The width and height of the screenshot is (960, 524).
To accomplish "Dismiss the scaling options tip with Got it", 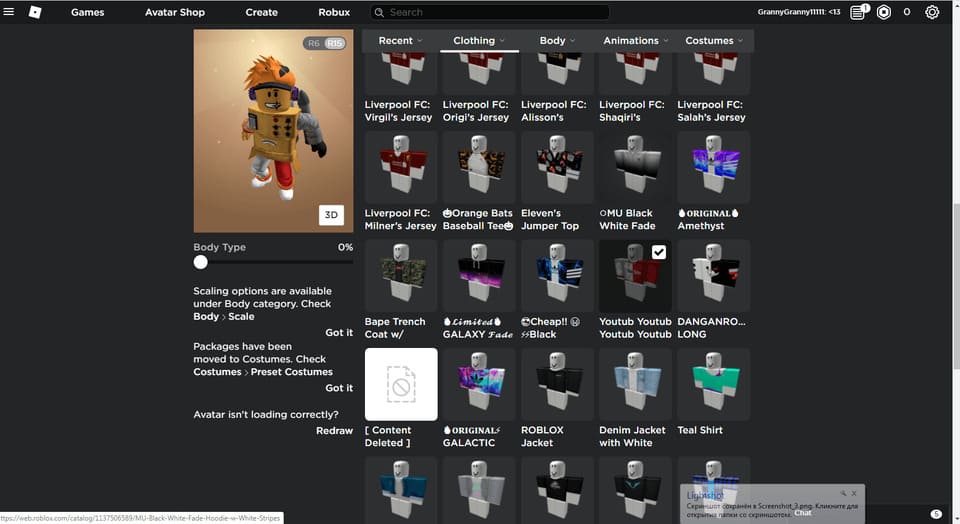I will tap(339, 333).
